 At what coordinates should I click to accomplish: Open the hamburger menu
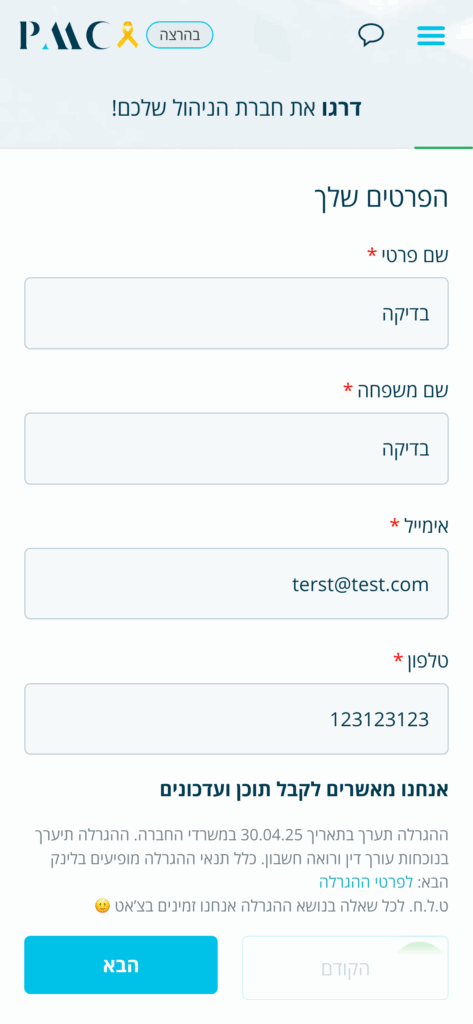(x=431, y=35)
